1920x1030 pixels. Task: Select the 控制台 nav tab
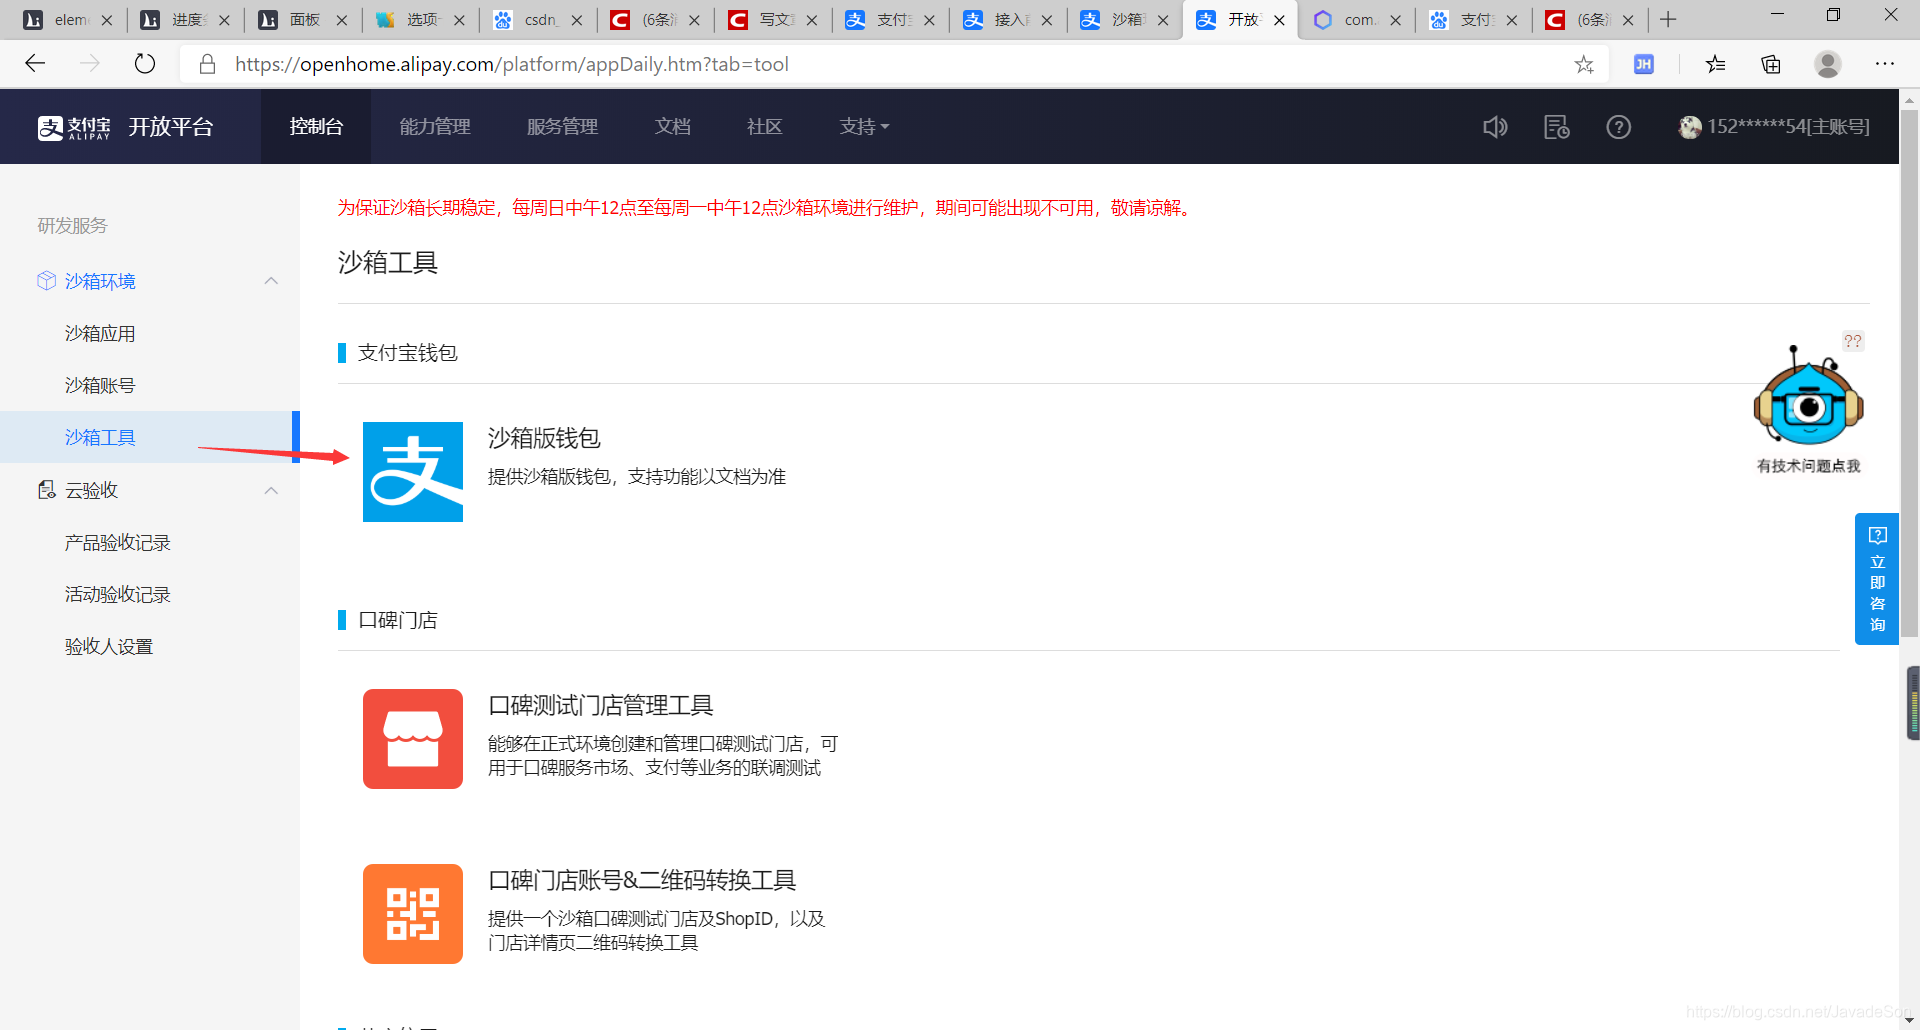pyautogui.click(x=316, y=127)
